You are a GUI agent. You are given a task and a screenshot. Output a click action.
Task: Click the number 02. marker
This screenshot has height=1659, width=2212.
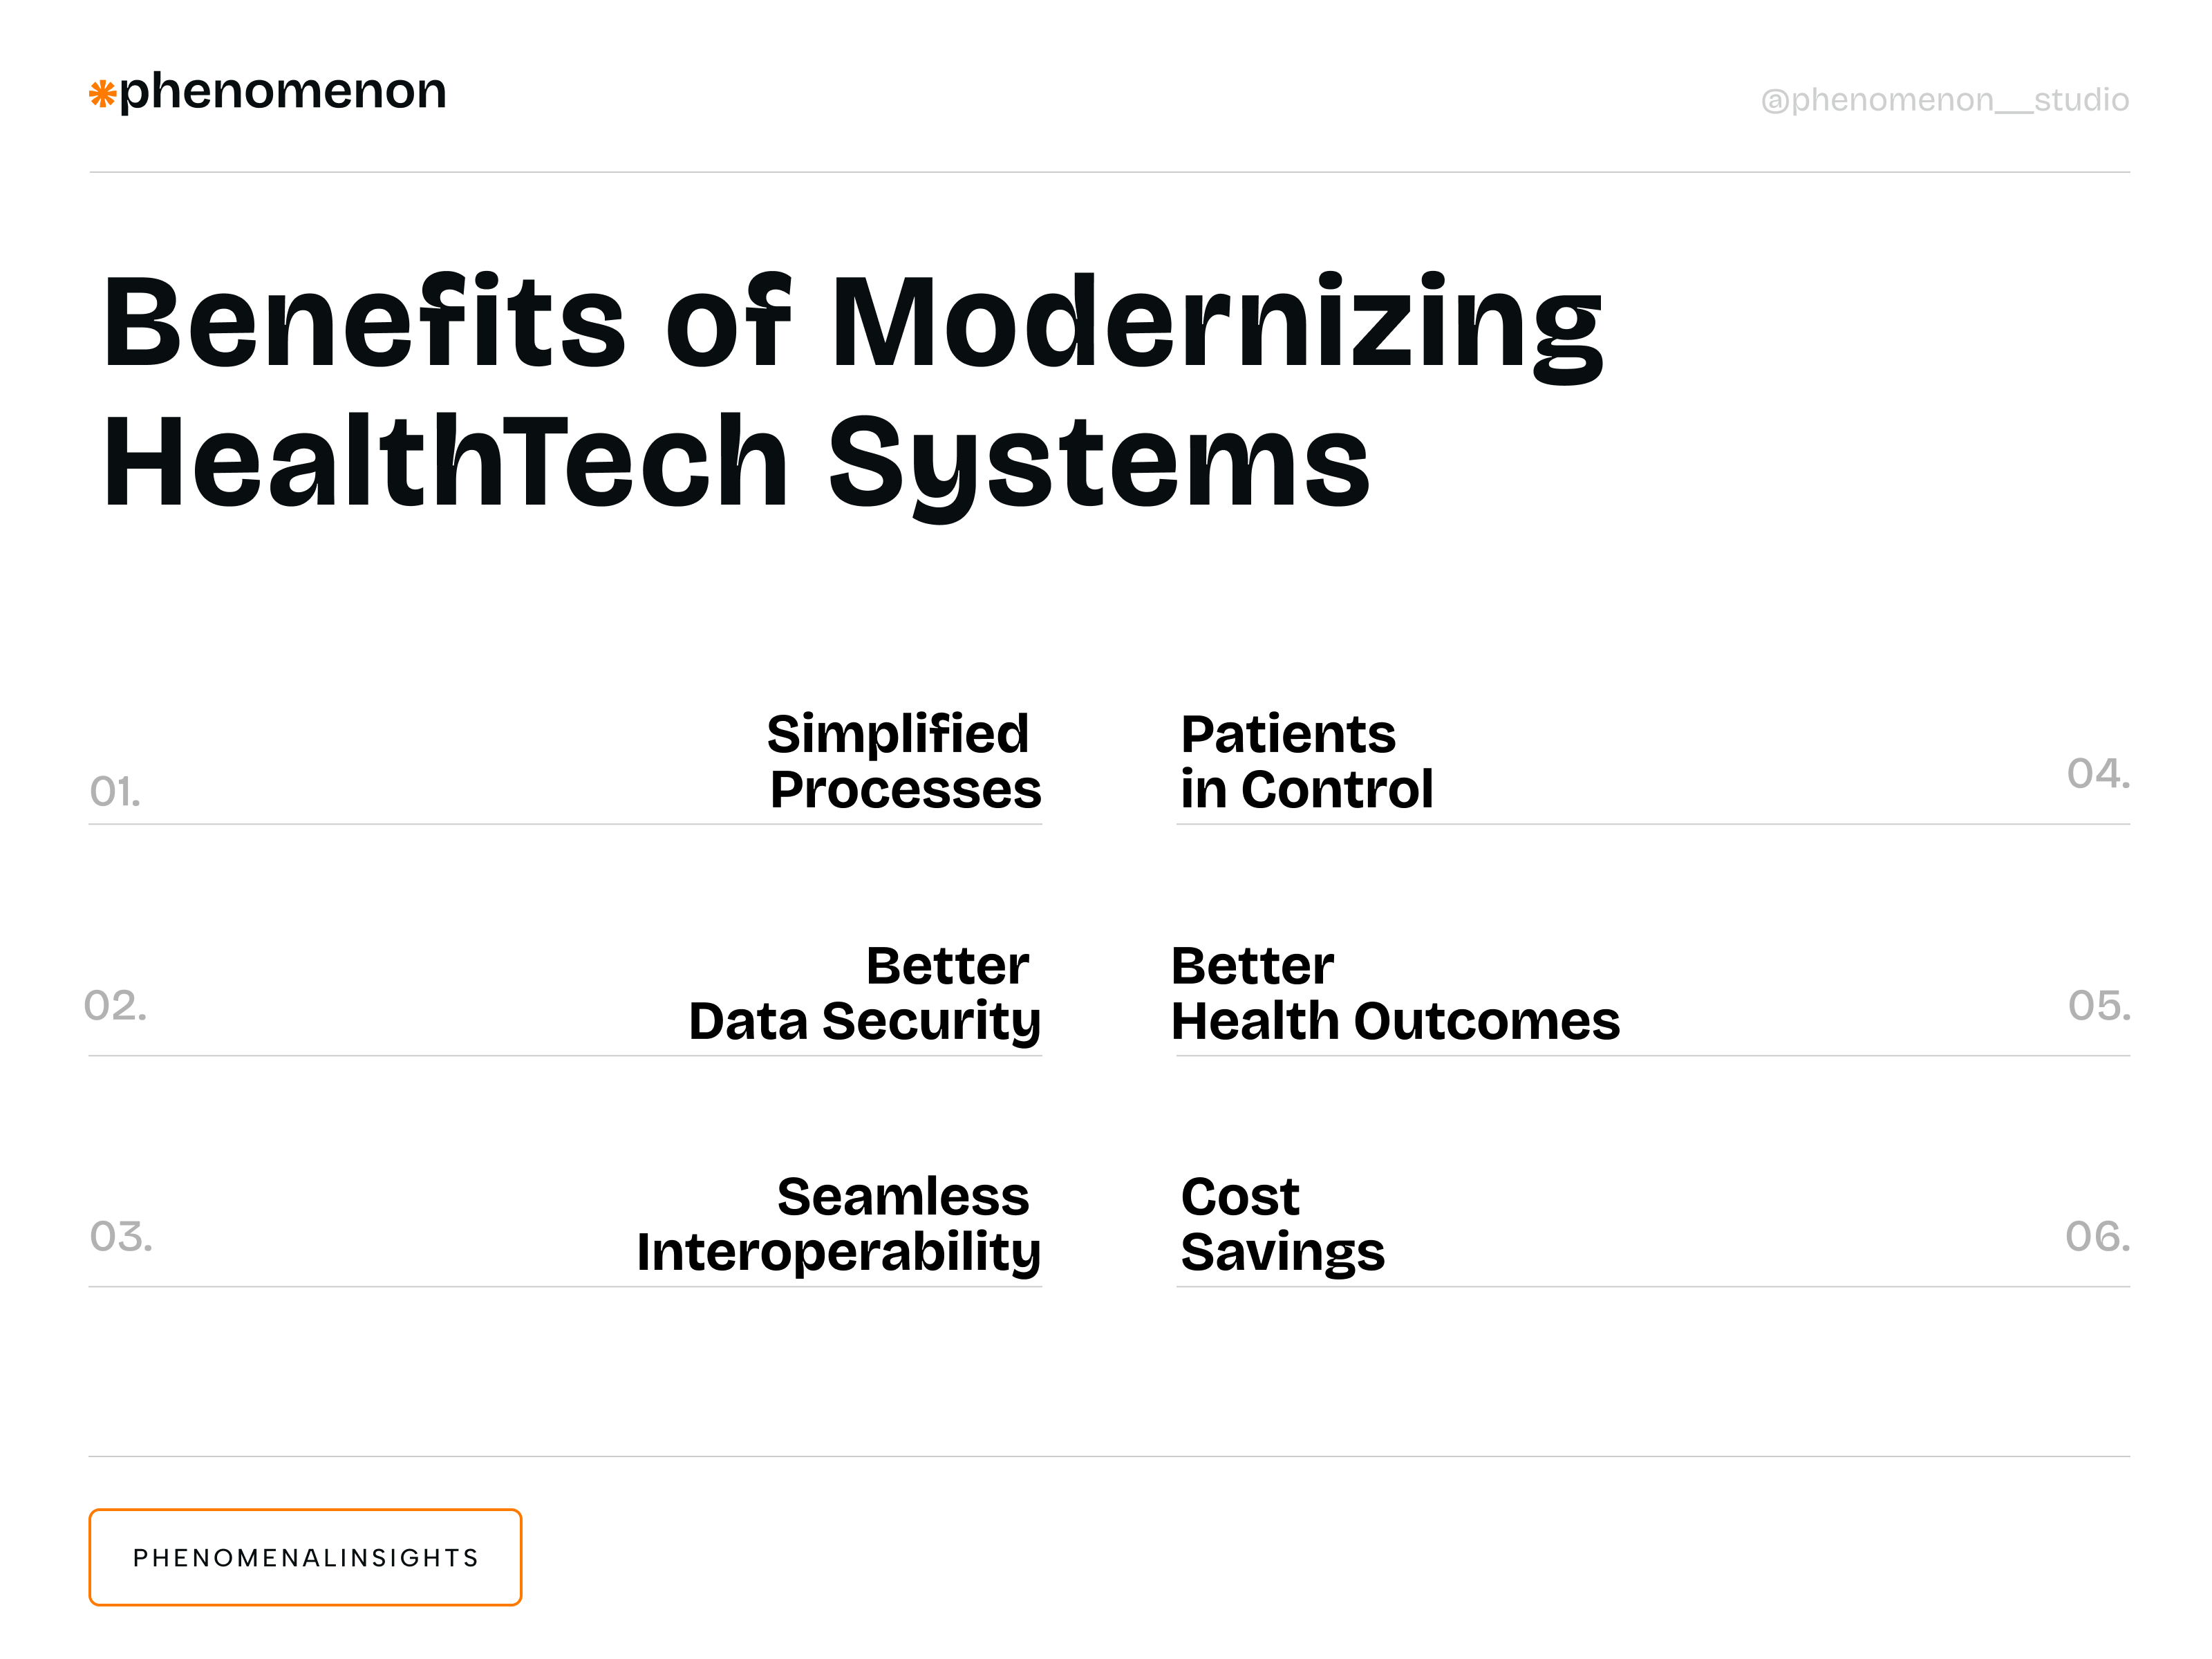[115, 1006]
